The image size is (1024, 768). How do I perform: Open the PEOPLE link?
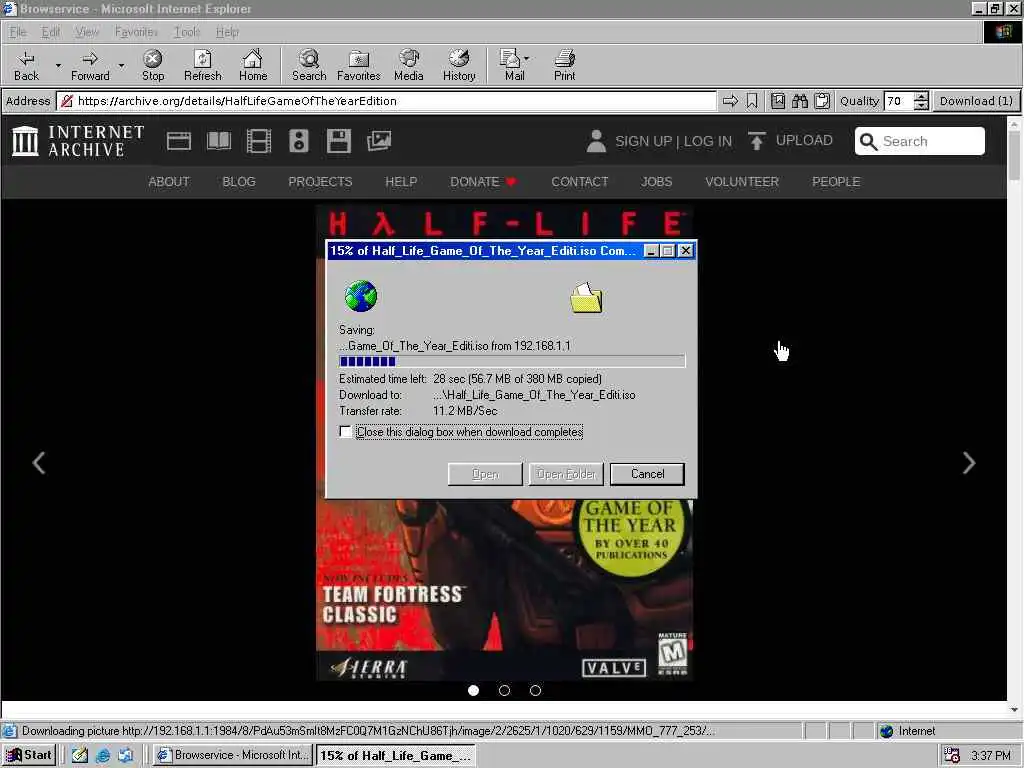pos(836,182)
